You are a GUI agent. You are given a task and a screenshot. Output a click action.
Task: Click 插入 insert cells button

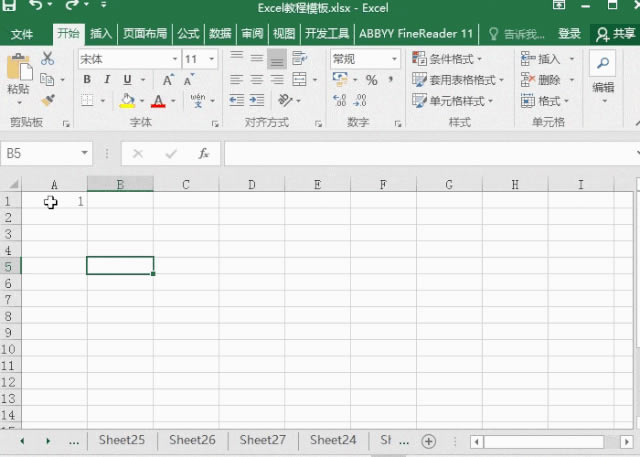pyautogui.click(x=540, y=59)
